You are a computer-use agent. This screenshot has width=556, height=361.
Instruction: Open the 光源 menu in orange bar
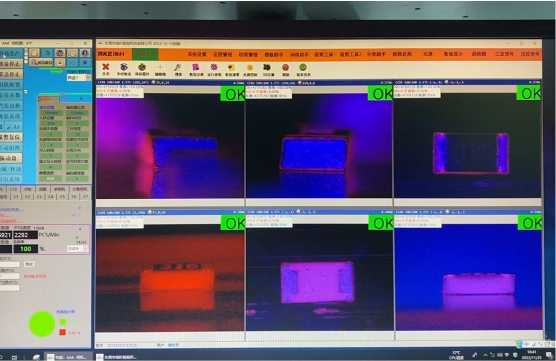click(x=428, y=54)
